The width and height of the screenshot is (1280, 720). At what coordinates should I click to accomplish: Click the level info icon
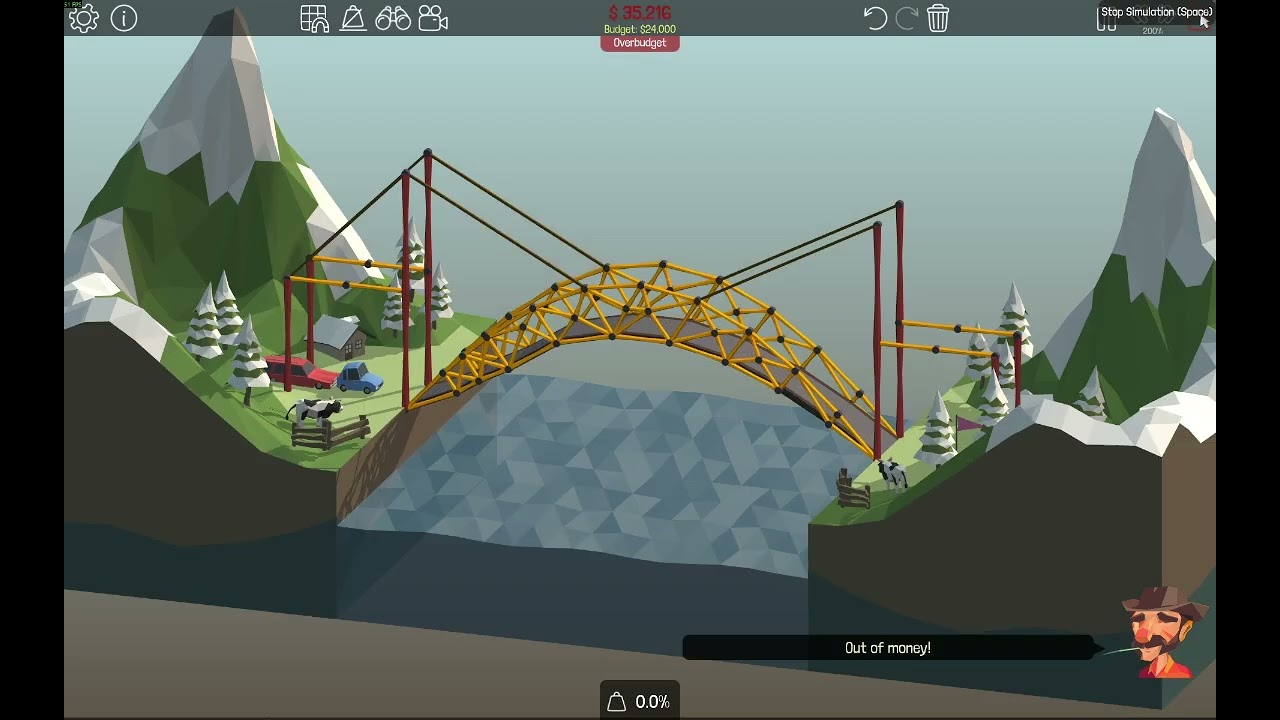124,18
